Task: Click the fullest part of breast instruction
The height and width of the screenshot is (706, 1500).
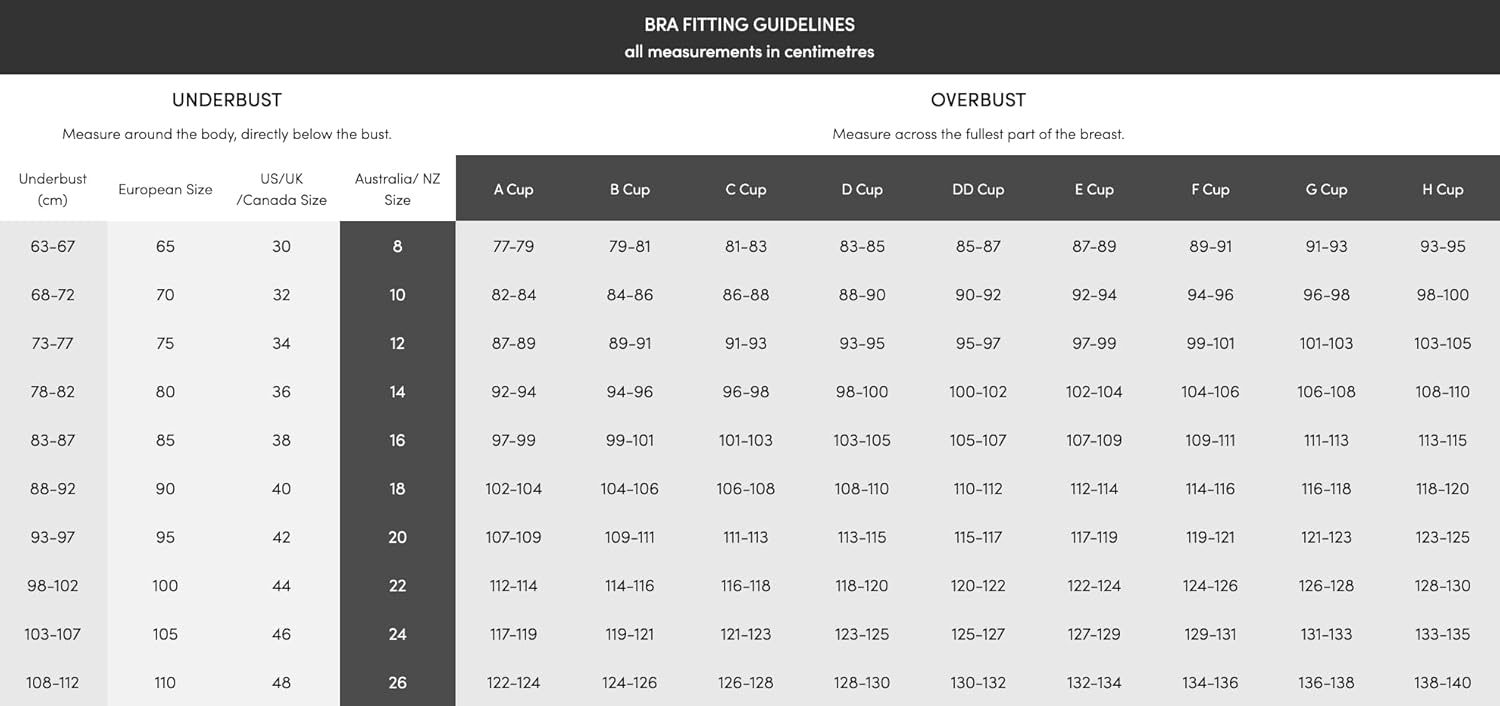Action: pyautogui.click(x=978, y=134)
